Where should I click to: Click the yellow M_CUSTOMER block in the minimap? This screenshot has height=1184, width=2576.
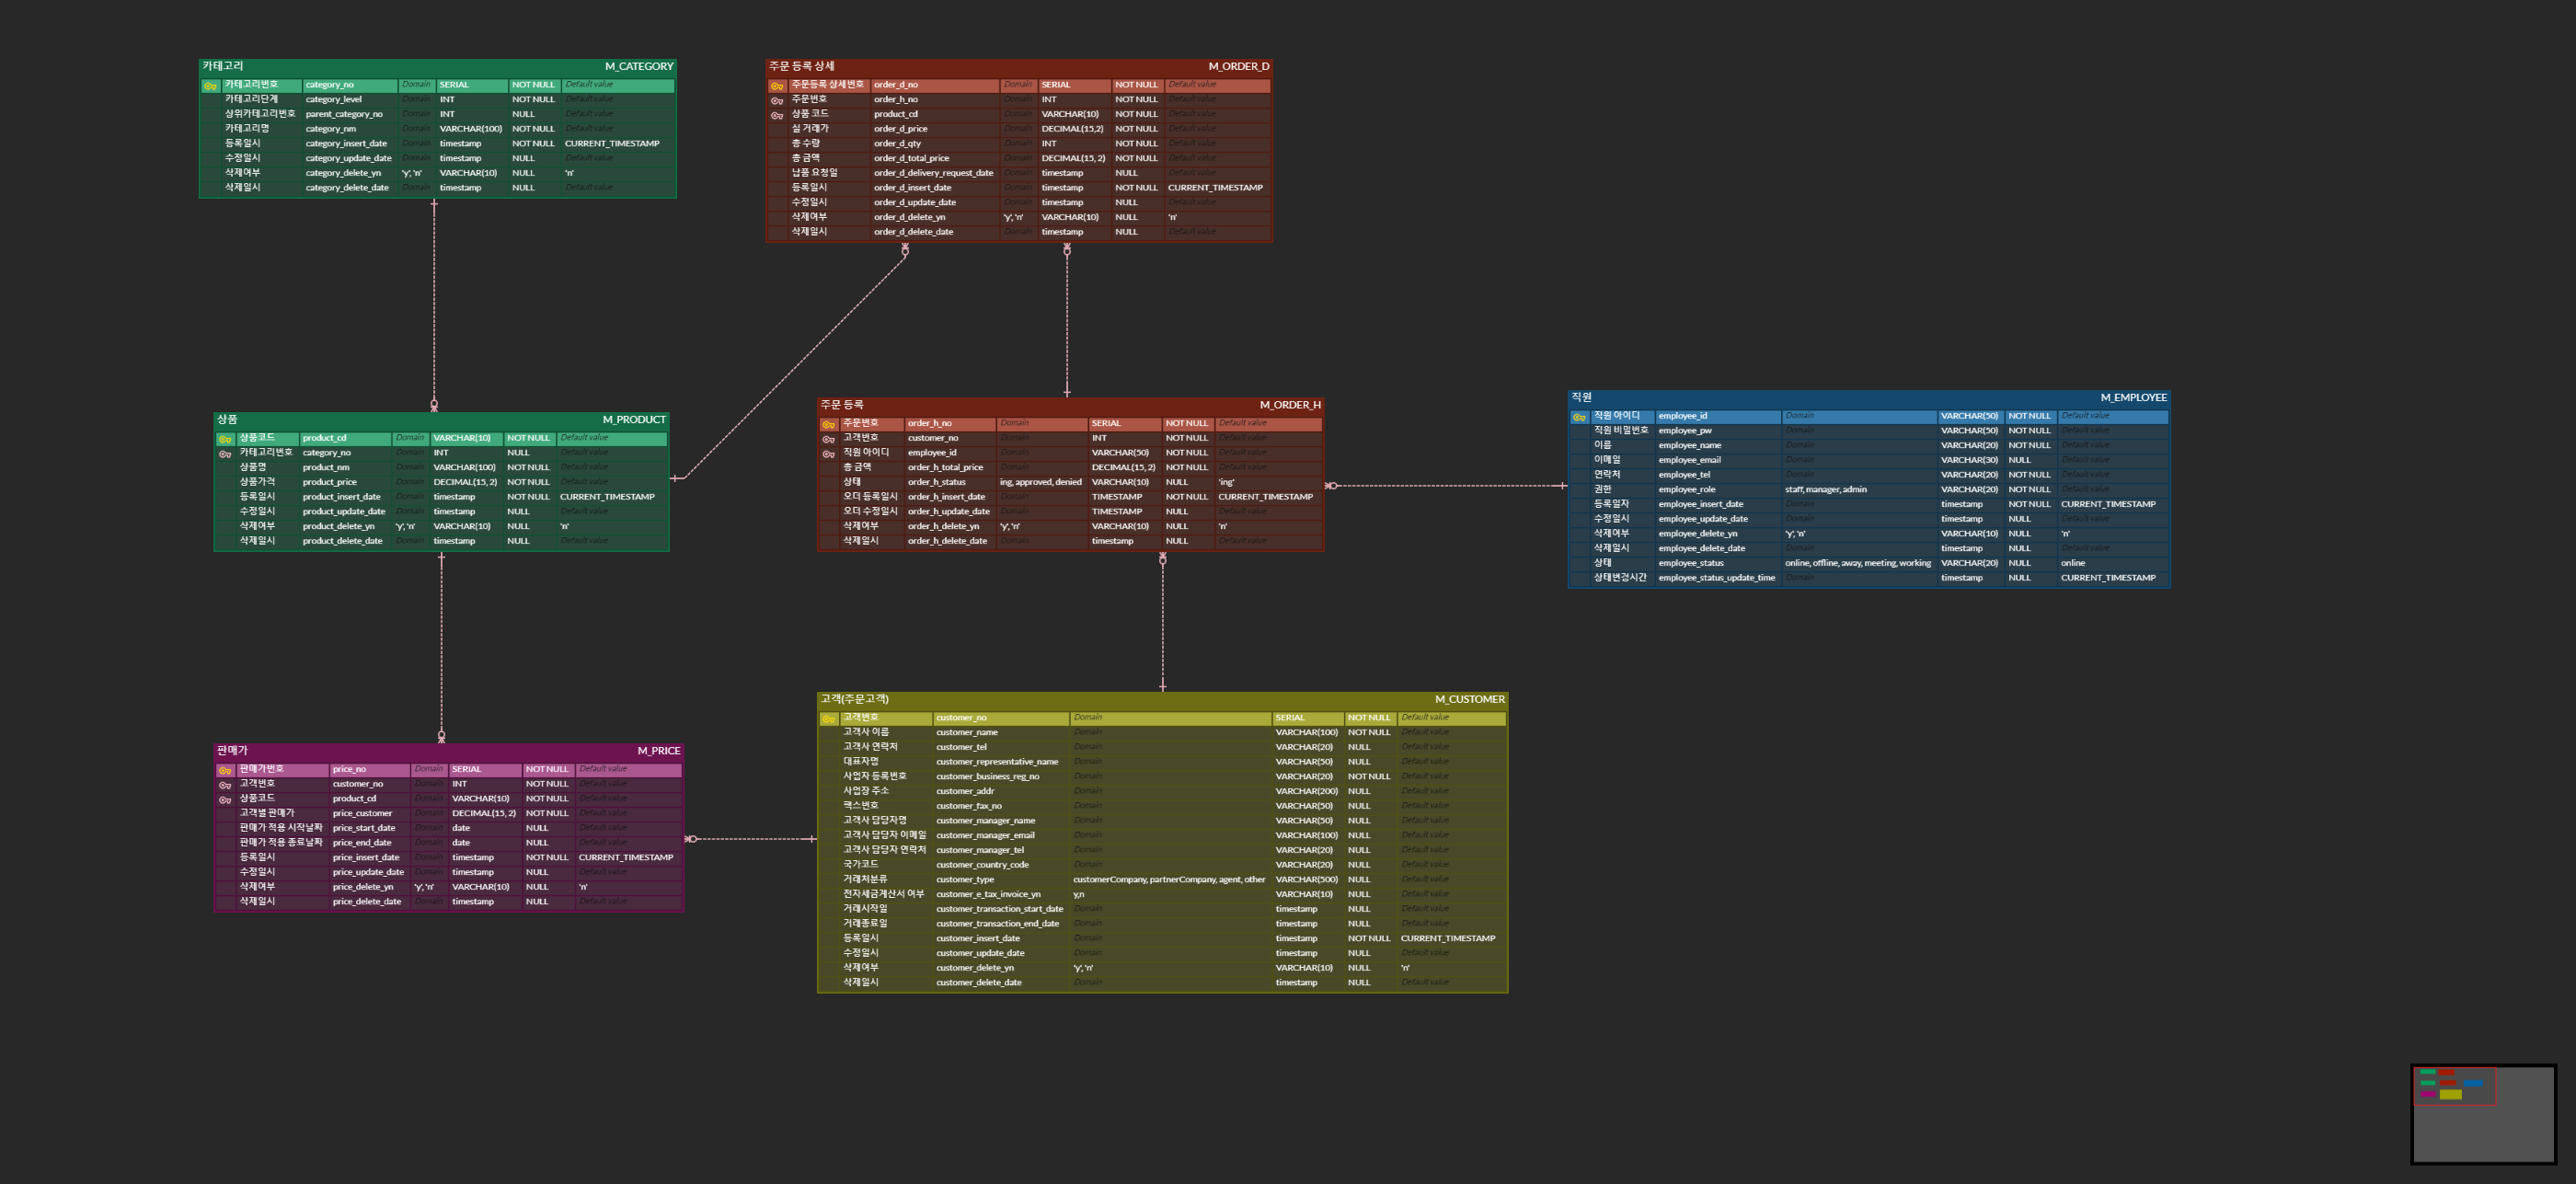coord(2450,1094)
